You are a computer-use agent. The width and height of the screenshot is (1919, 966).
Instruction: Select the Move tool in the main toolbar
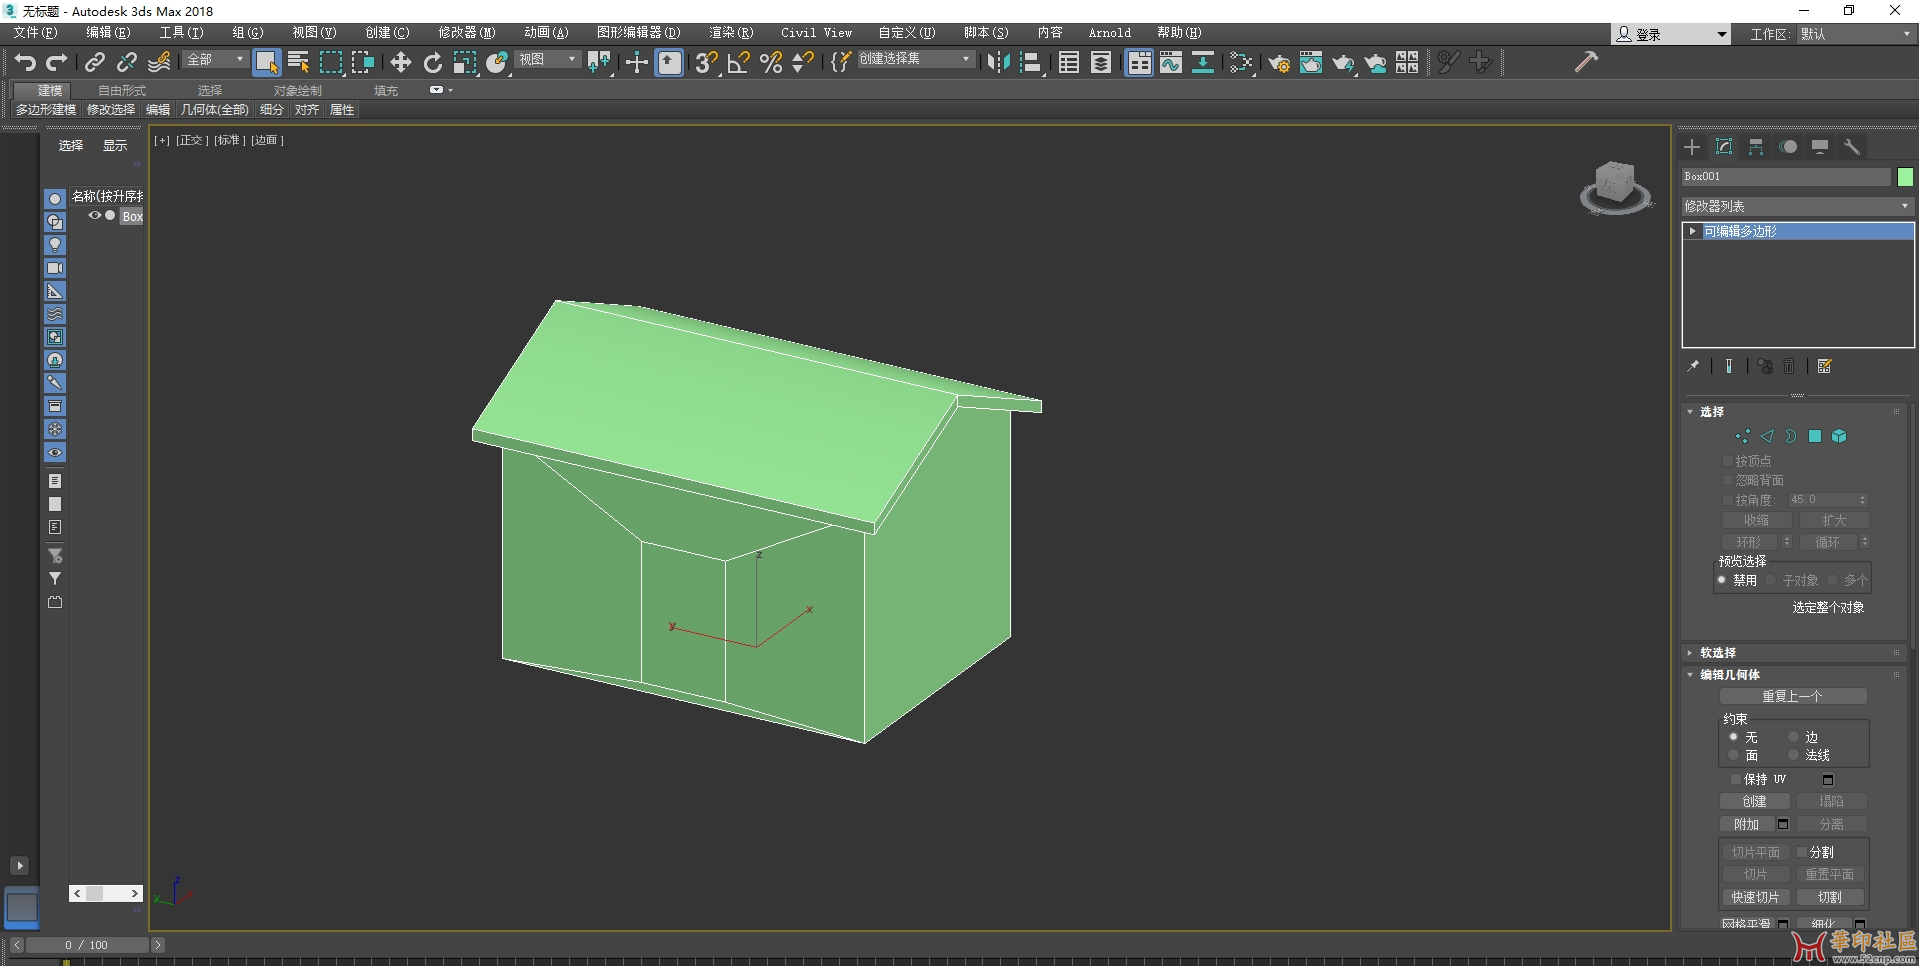(400, 63)
